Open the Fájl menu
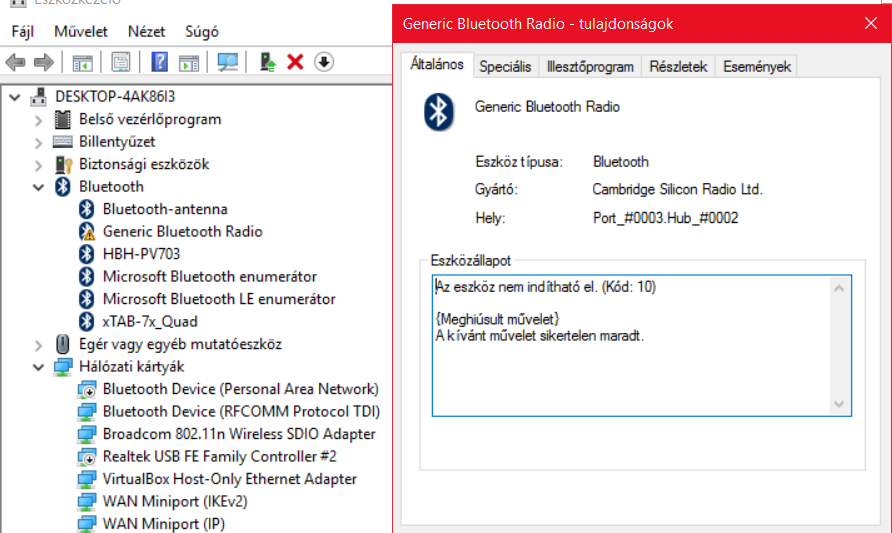The image size is (892, 533). [x=23, y=31]
